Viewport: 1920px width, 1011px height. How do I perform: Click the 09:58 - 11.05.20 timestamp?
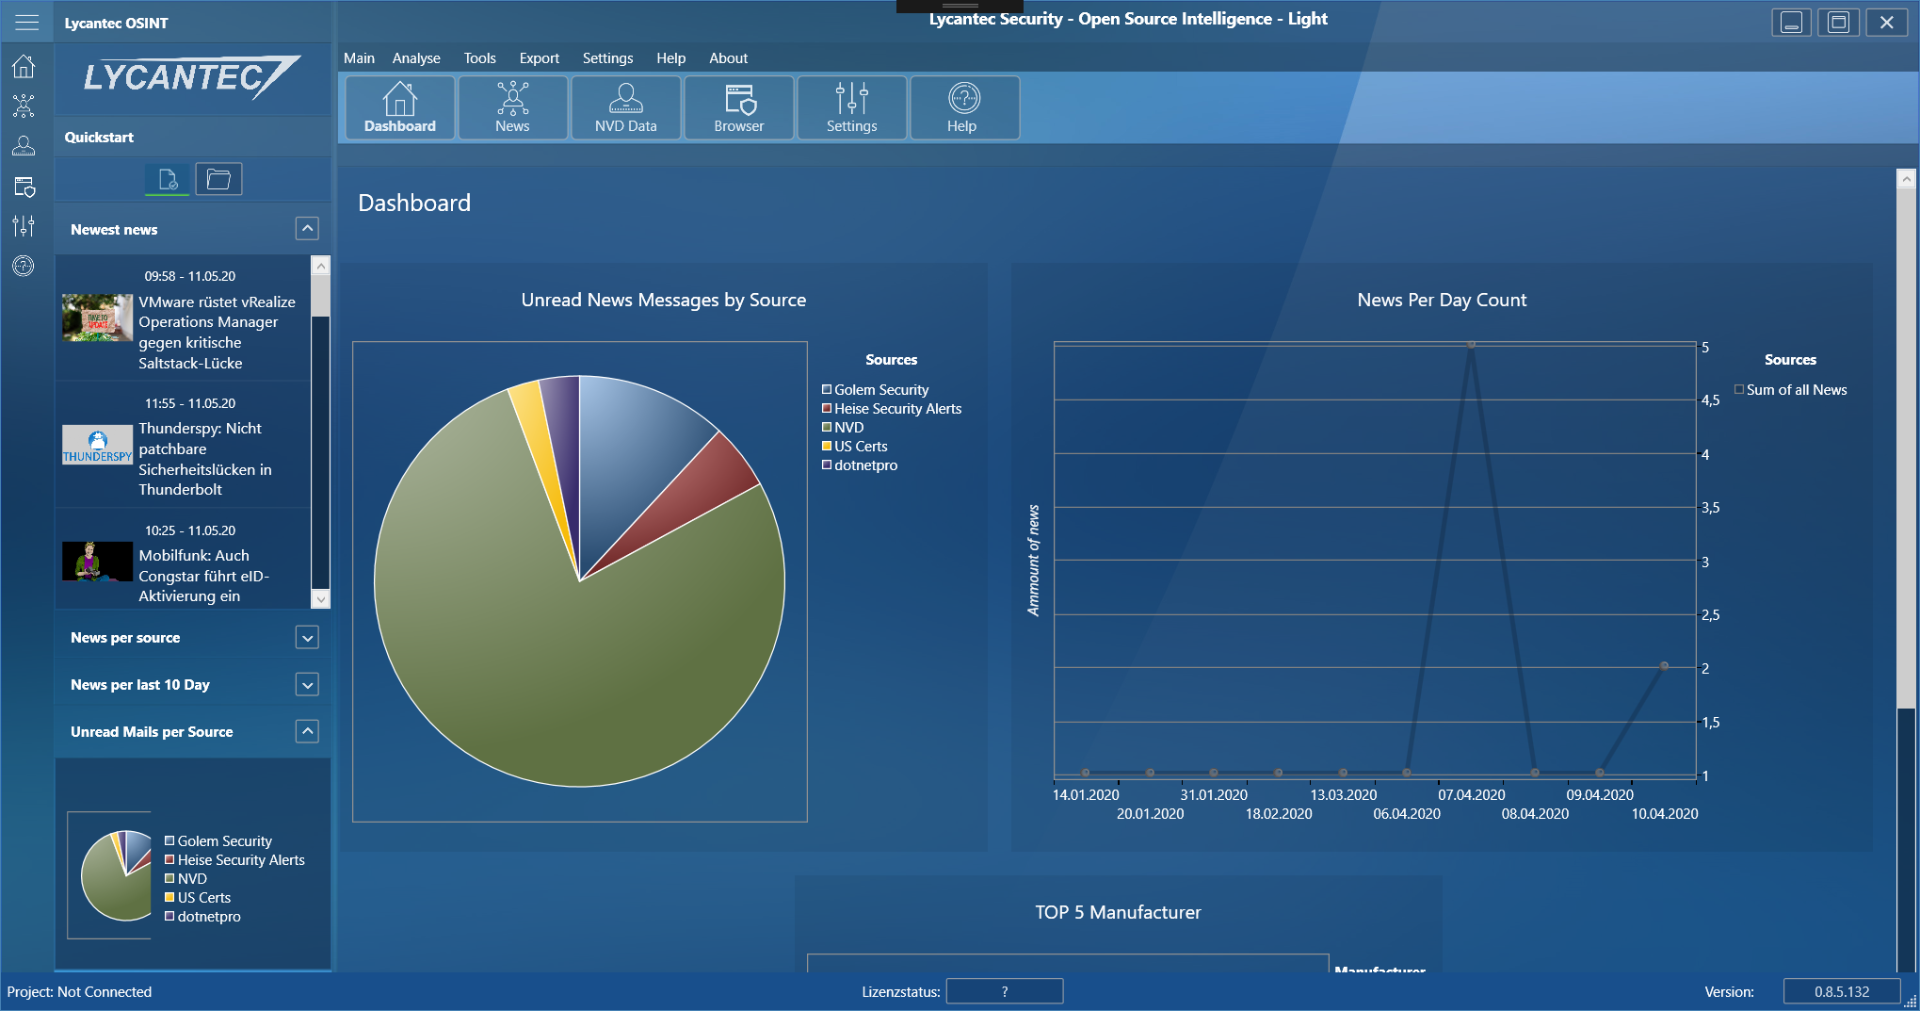190,276
